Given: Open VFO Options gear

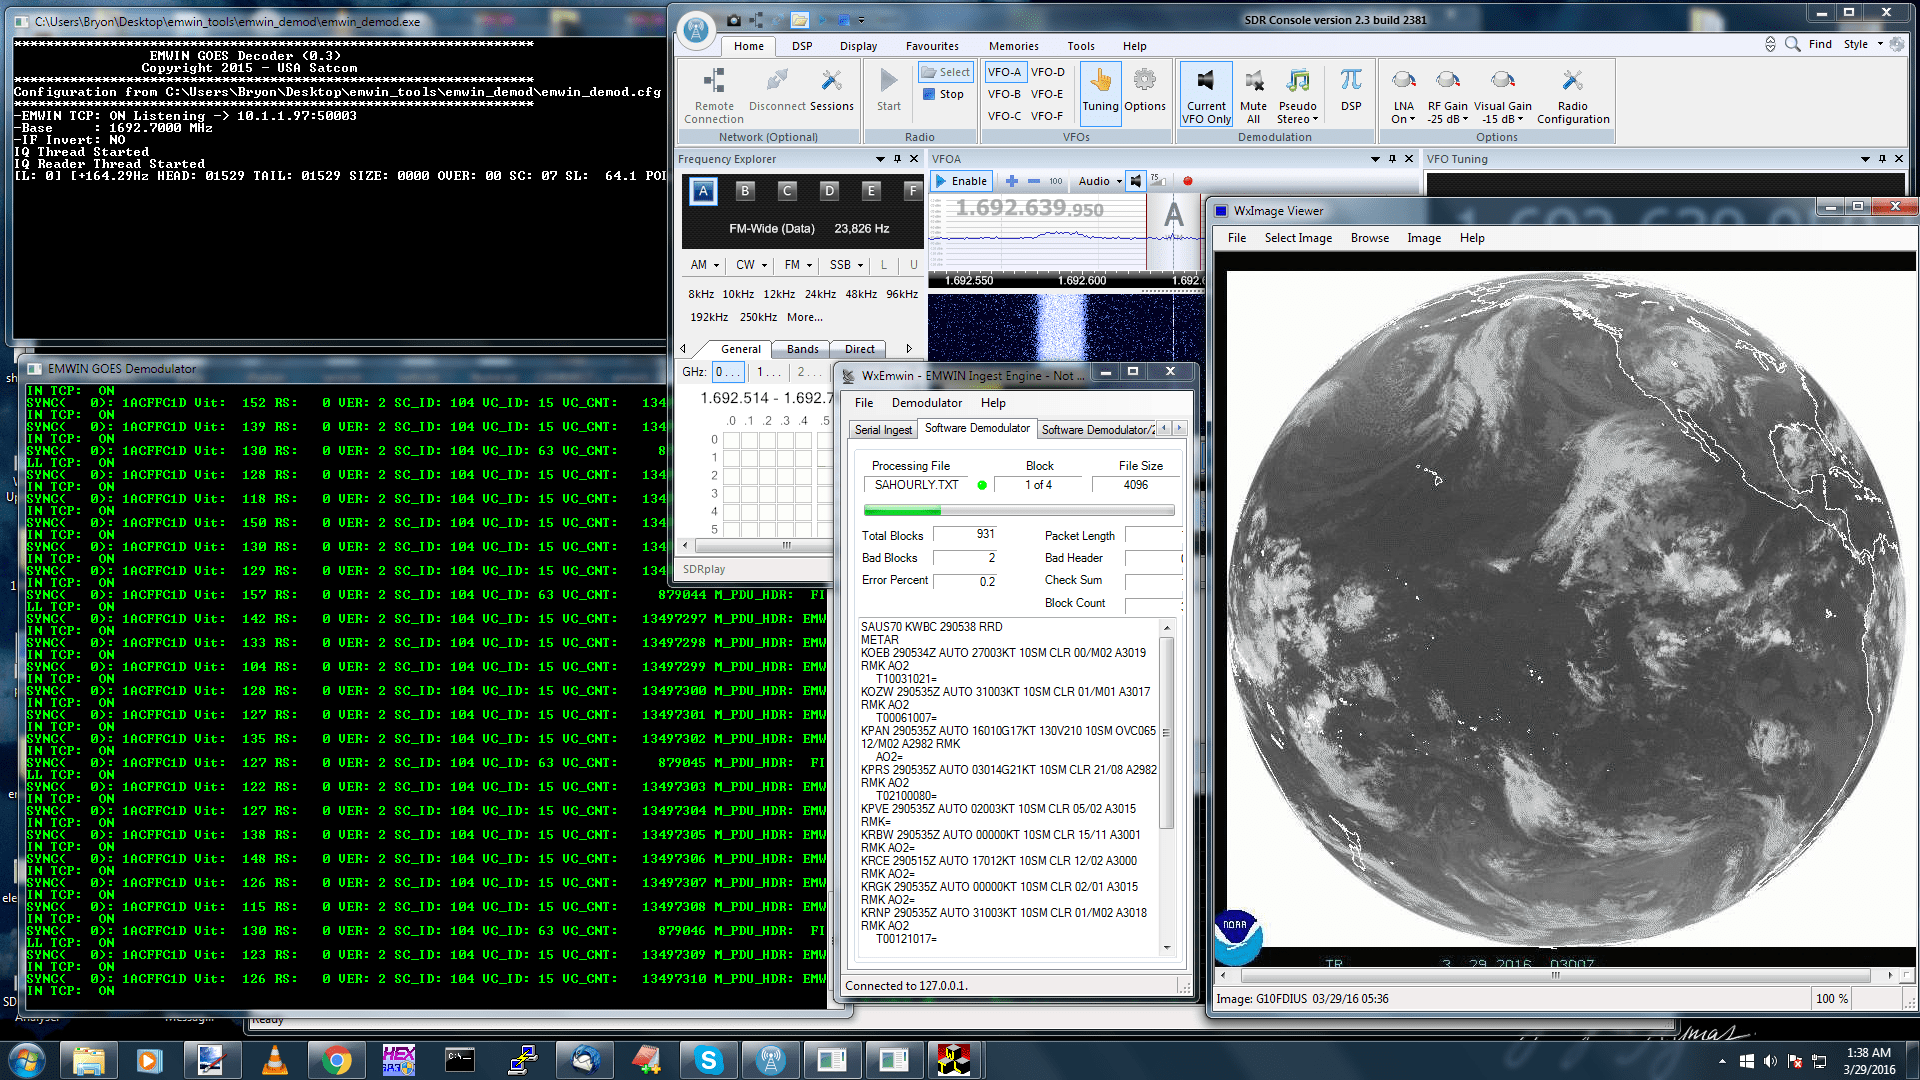Looking at the screenshot, I should click(1144, 90).
